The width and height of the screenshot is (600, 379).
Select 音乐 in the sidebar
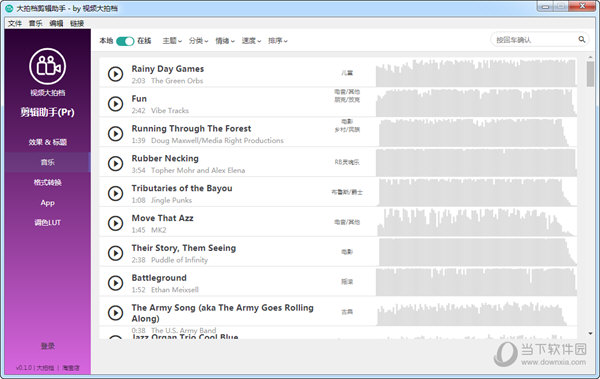point(47,162)
